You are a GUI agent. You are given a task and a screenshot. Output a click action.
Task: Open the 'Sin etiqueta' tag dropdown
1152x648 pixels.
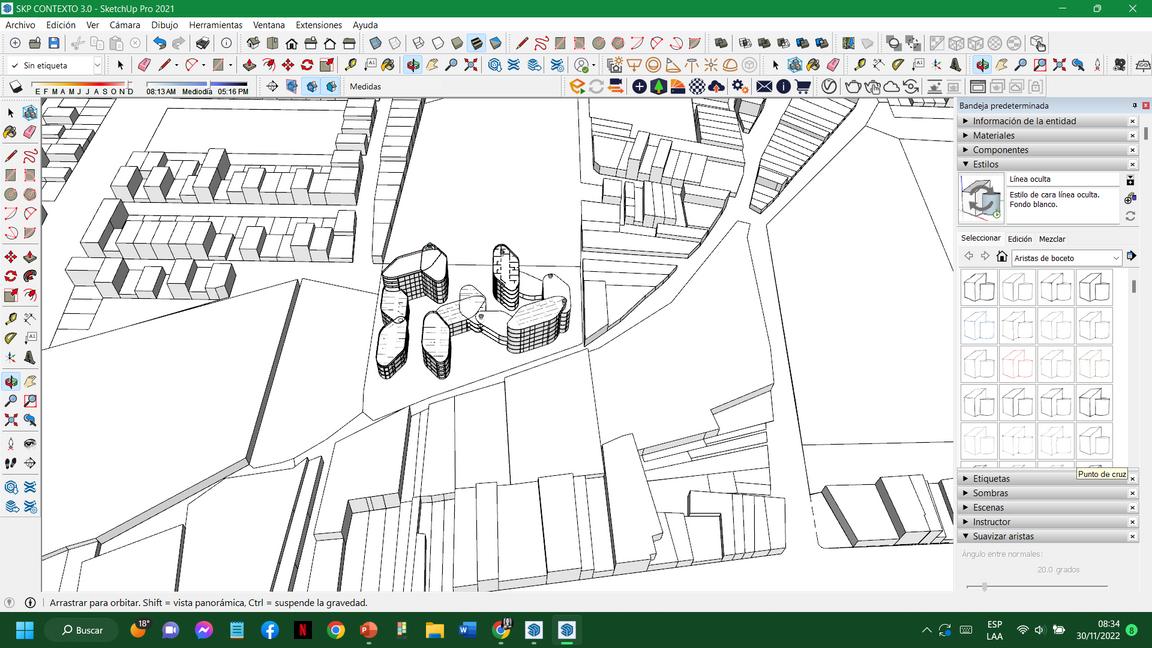[97, 65]
